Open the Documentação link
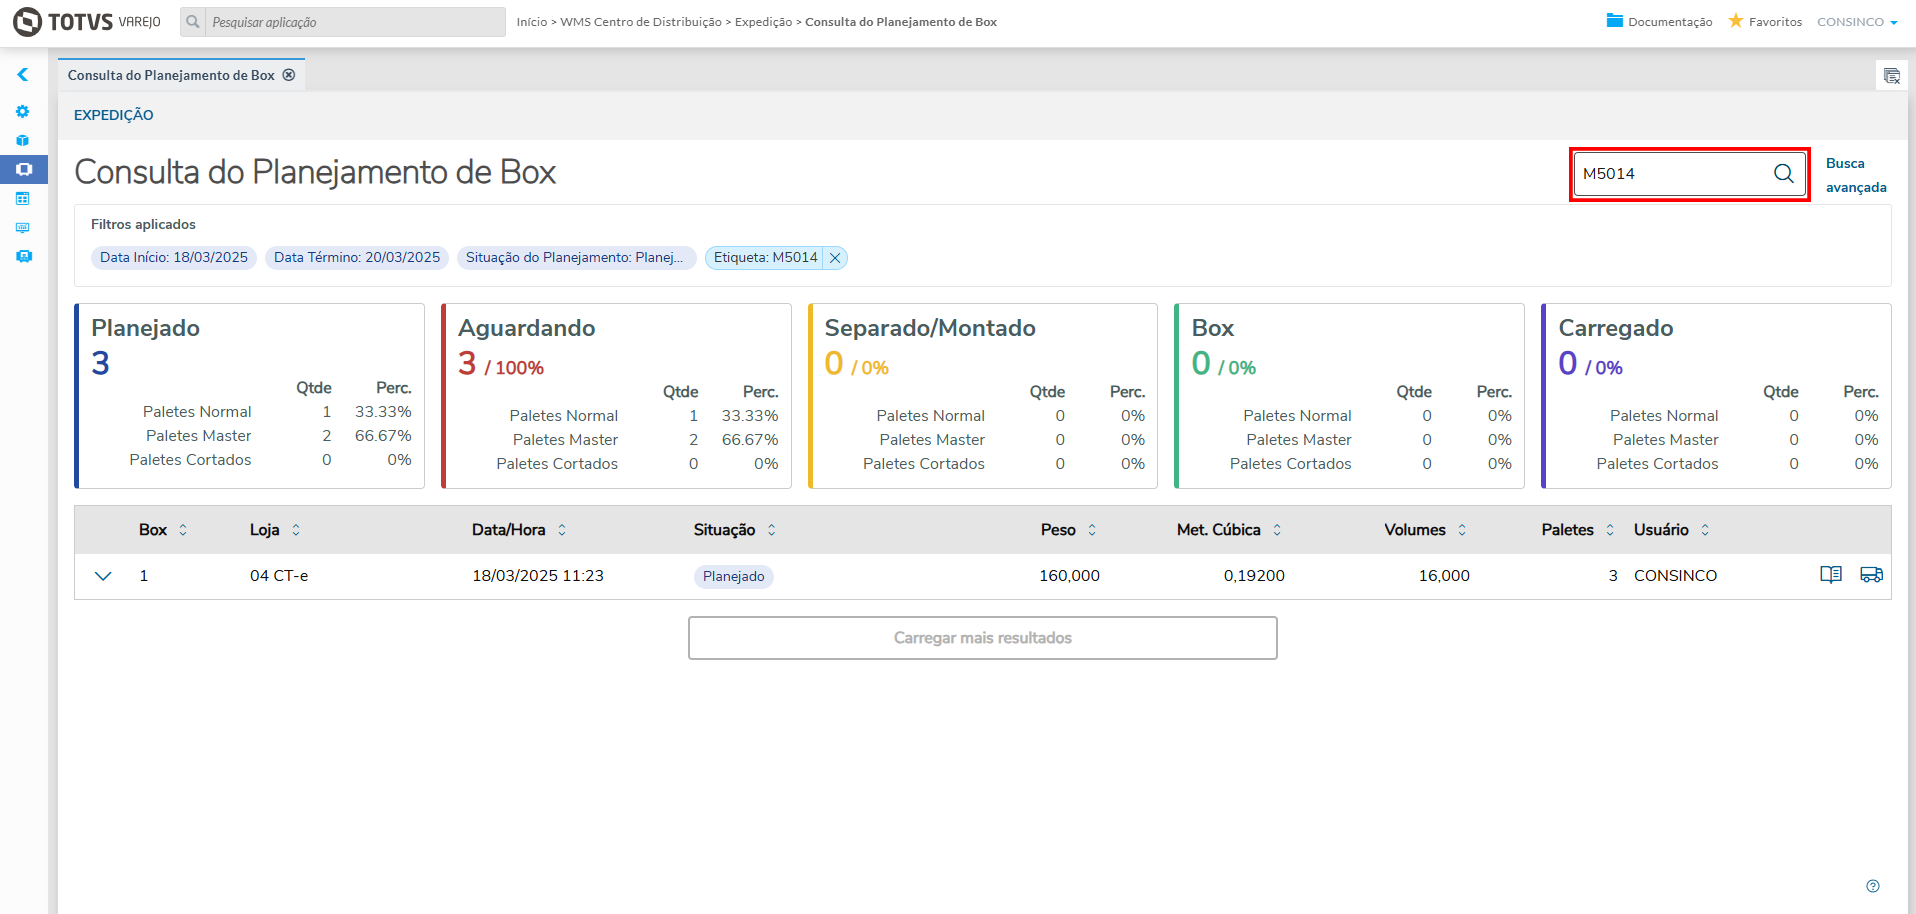The width and height of the screenshot is (1916, 914). pos(1670,22)
